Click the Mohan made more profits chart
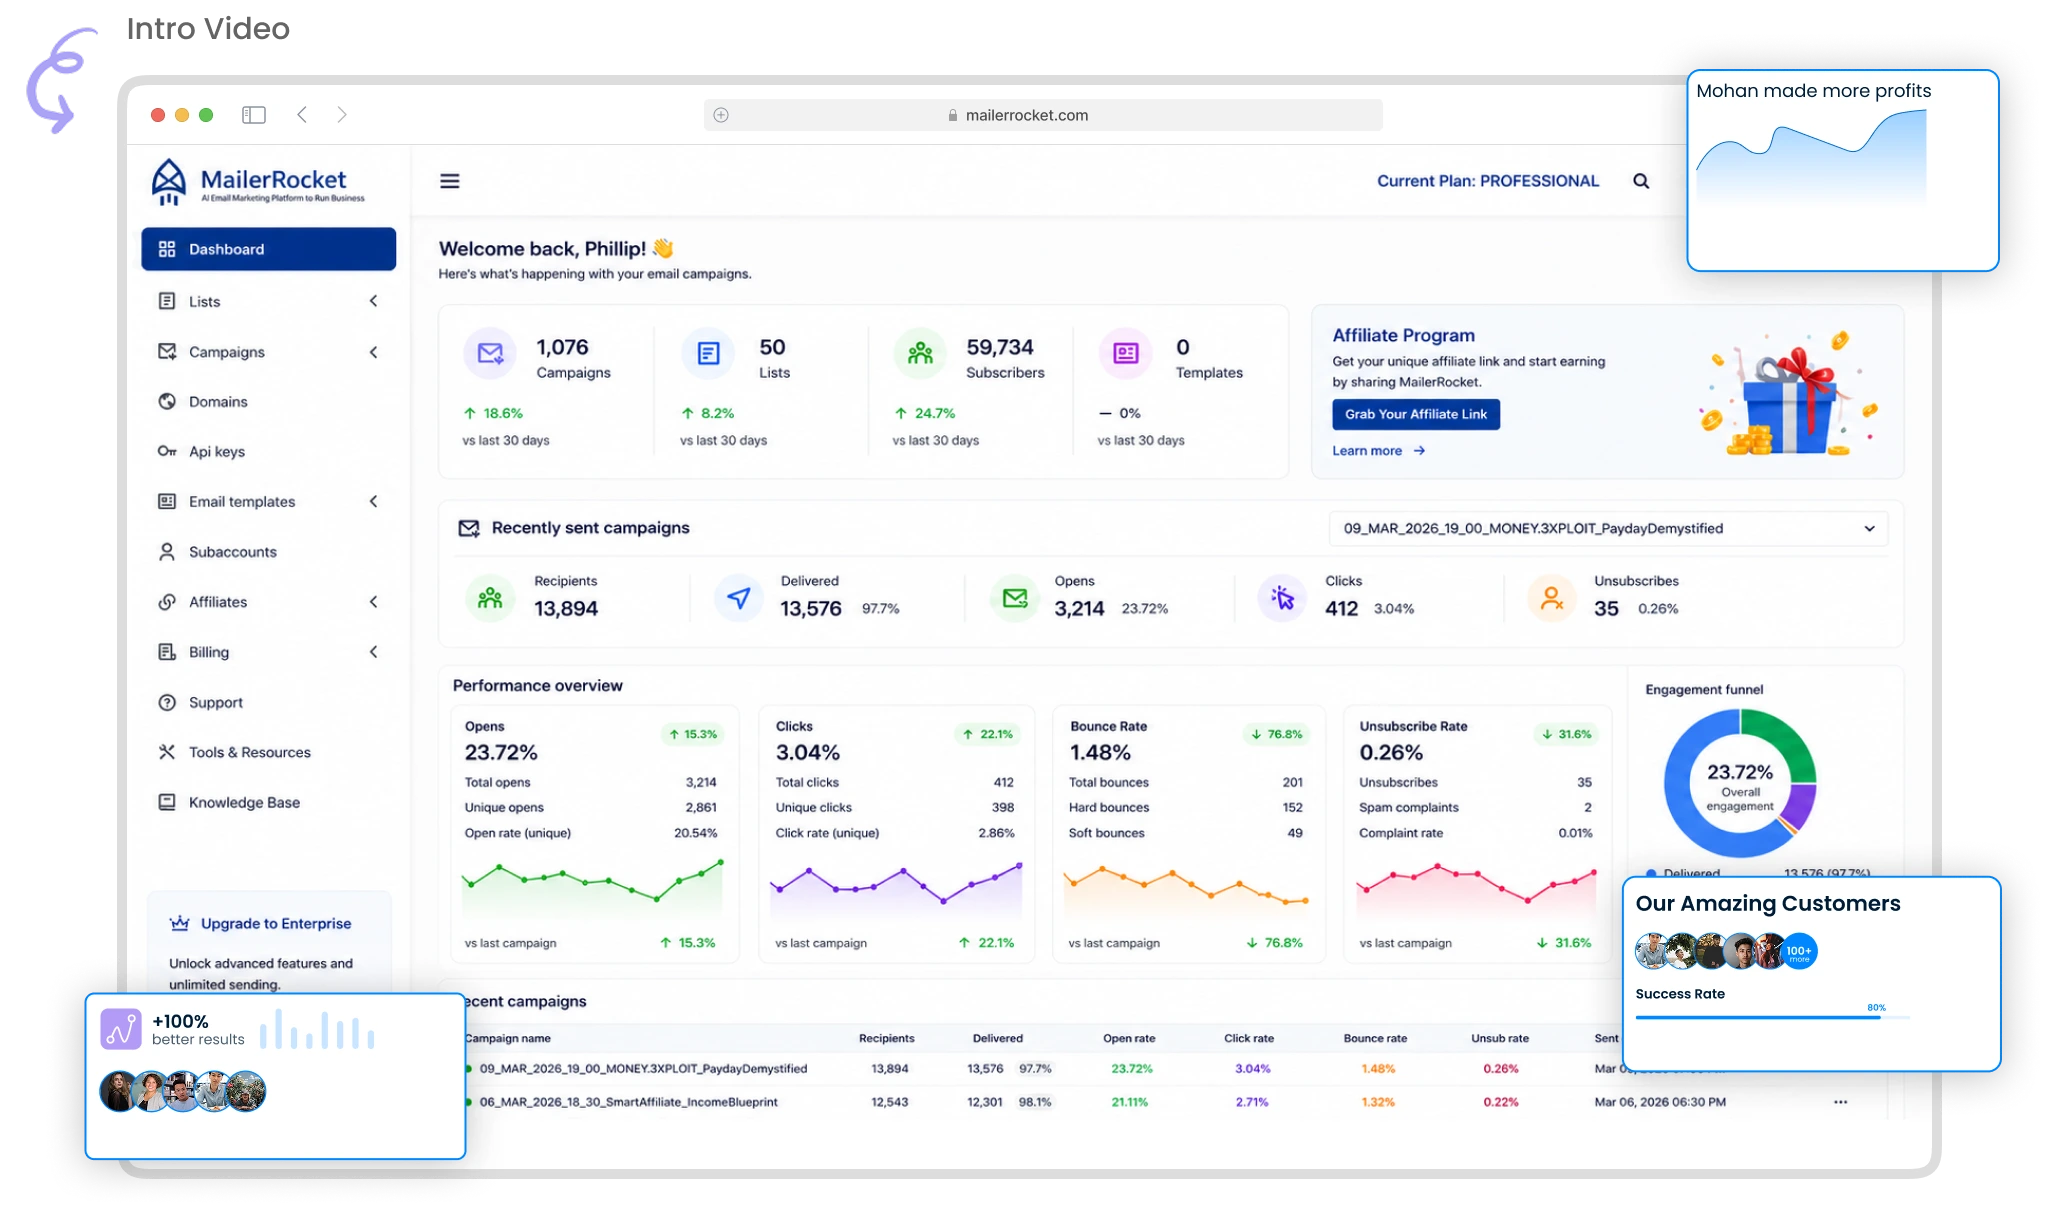The height and width of the screenshot is (1209, 2046). [x=1811, y=157]
